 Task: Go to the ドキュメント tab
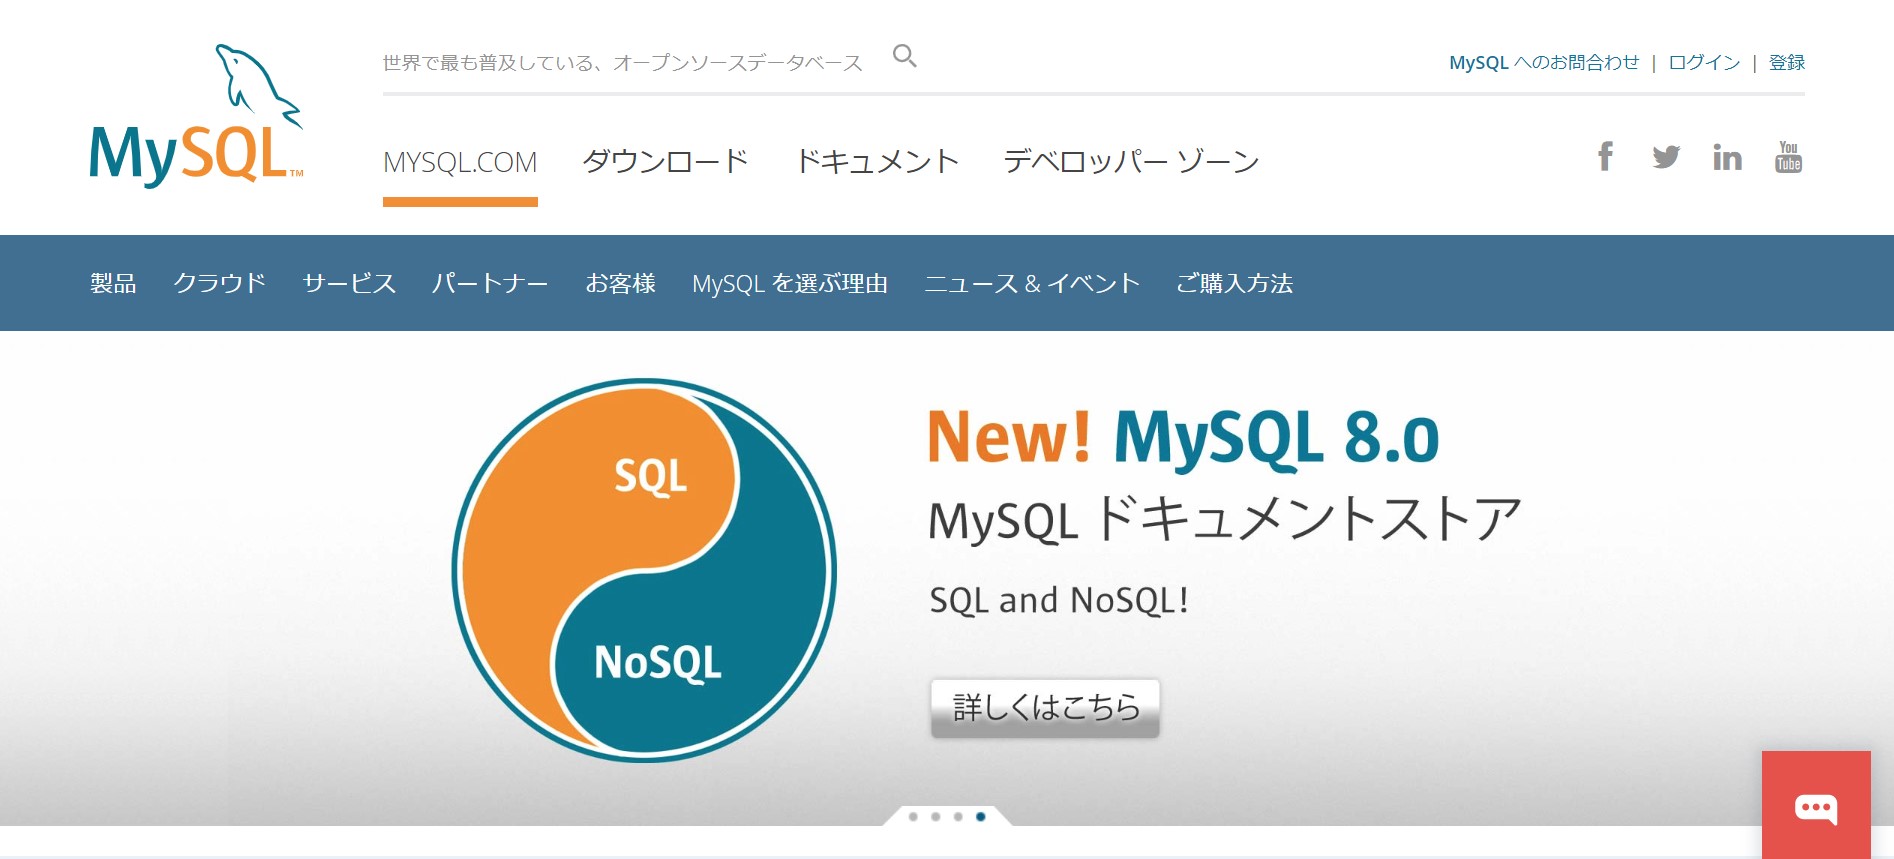pos(877,162)
